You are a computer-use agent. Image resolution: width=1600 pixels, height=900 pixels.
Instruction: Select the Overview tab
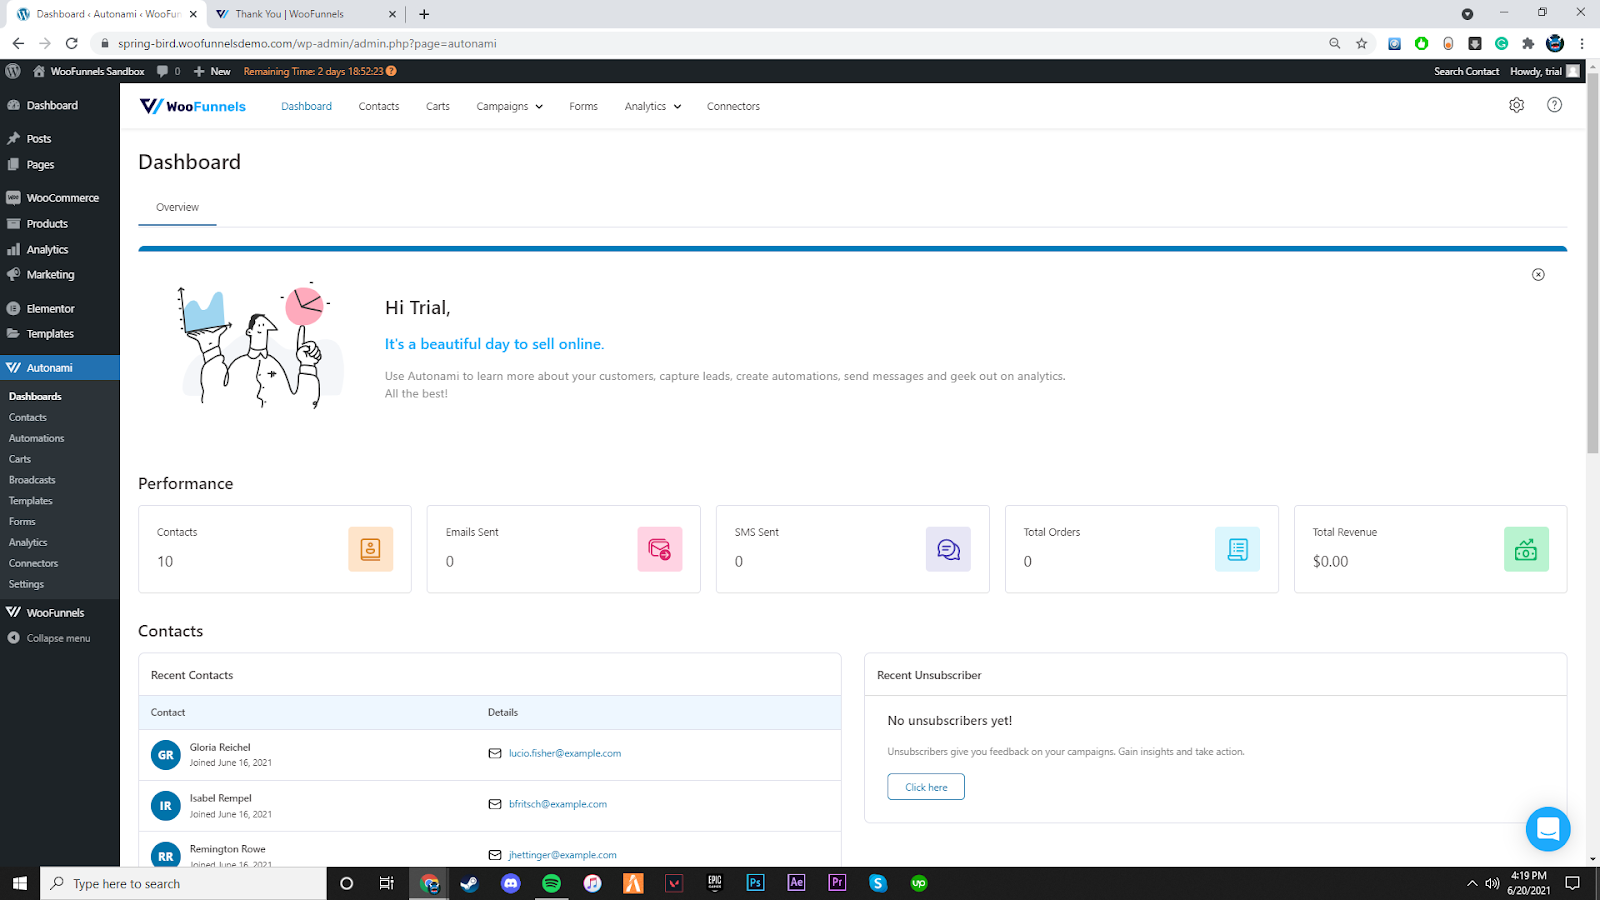point(177,207)
